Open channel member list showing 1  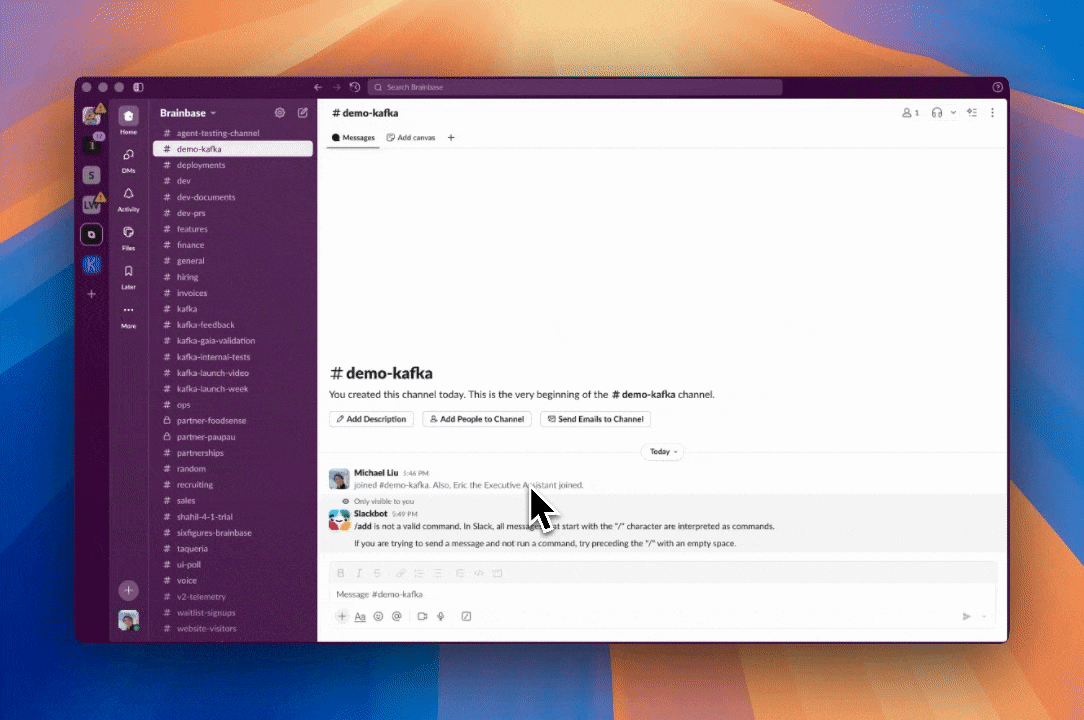[908, 113]
